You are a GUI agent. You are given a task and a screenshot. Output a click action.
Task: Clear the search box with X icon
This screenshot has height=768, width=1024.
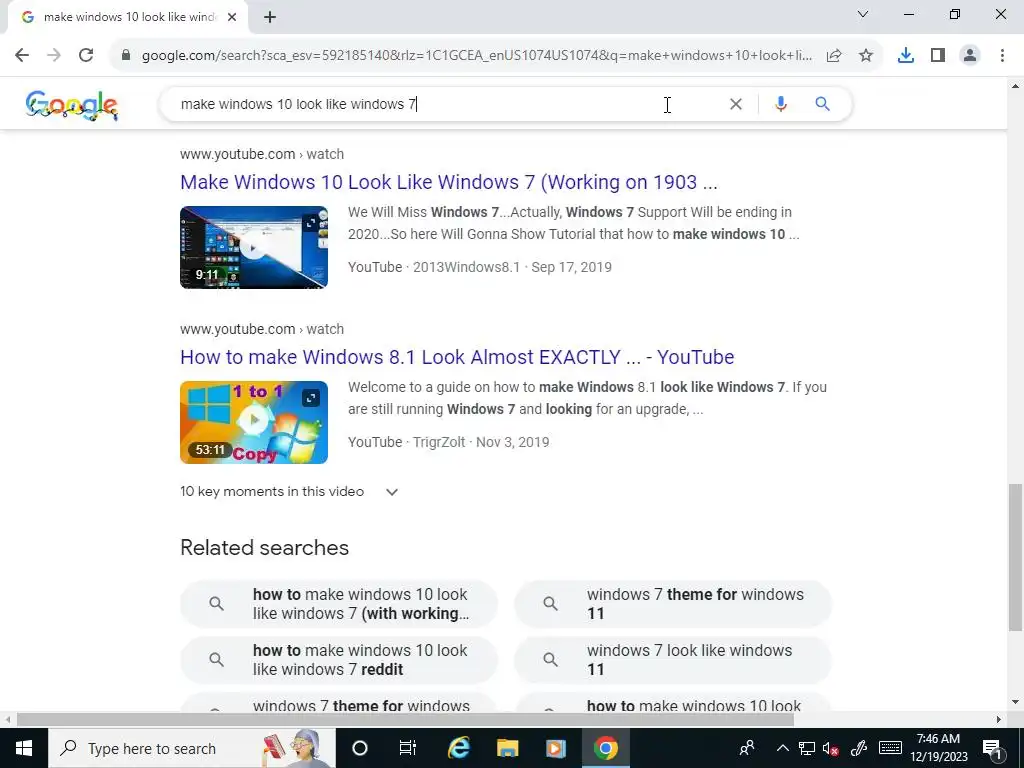tap(736, 104)
